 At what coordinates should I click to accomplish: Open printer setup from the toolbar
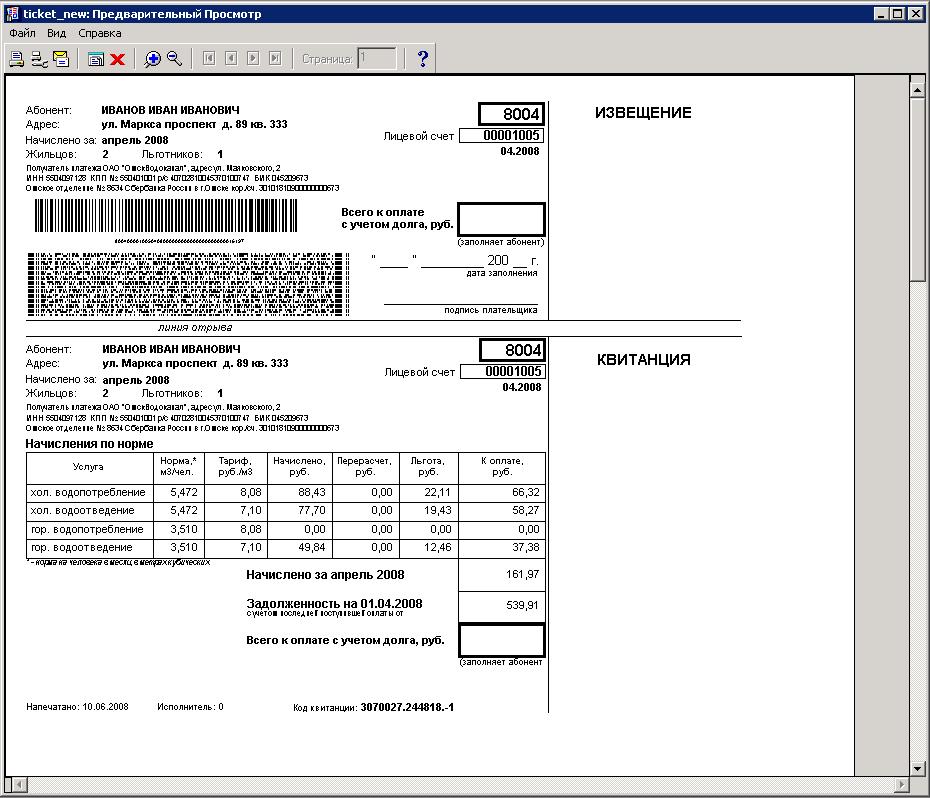39,59
